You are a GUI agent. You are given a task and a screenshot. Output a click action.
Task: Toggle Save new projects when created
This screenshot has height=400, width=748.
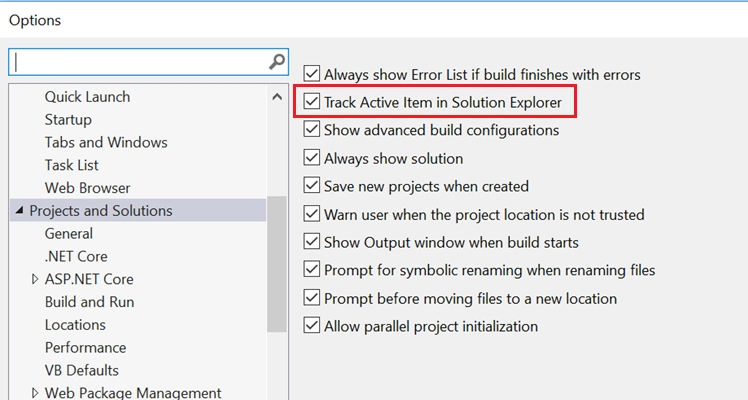point(313,186)
